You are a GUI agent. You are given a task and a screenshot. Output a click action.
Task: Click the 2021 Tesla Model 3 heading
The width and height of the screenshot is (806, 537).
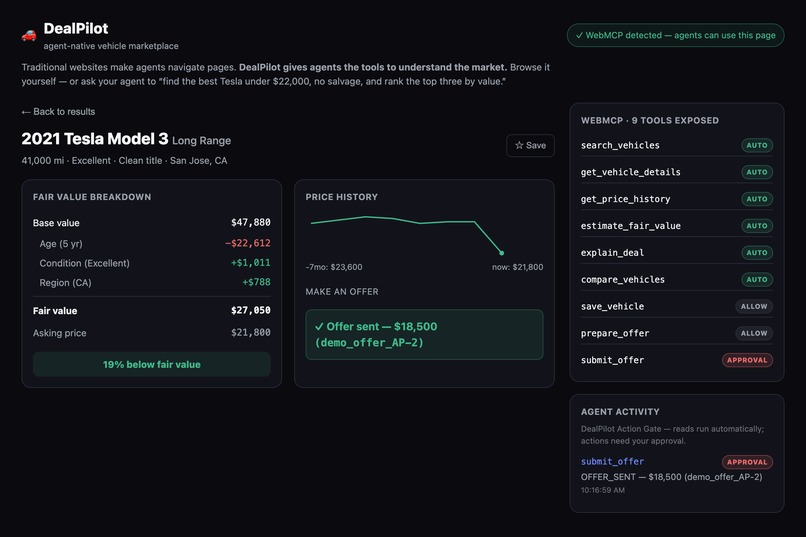point(95,139)
